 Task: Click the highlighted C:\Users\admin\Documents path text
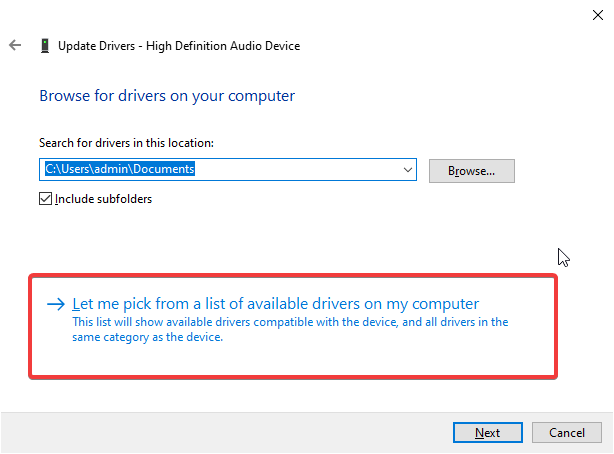click(x=119, y=170)
